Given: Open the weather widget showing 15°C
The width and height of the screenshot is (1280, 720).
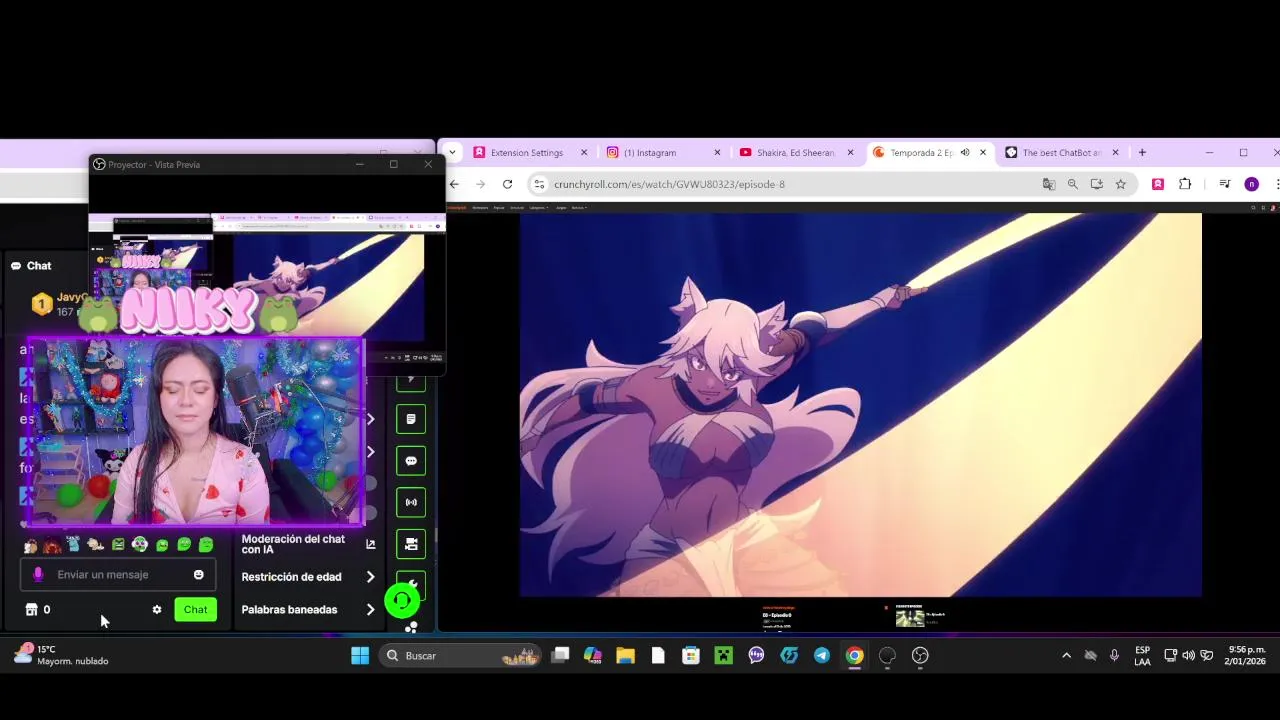Looking at the screenshot, I should click(60, 656).
